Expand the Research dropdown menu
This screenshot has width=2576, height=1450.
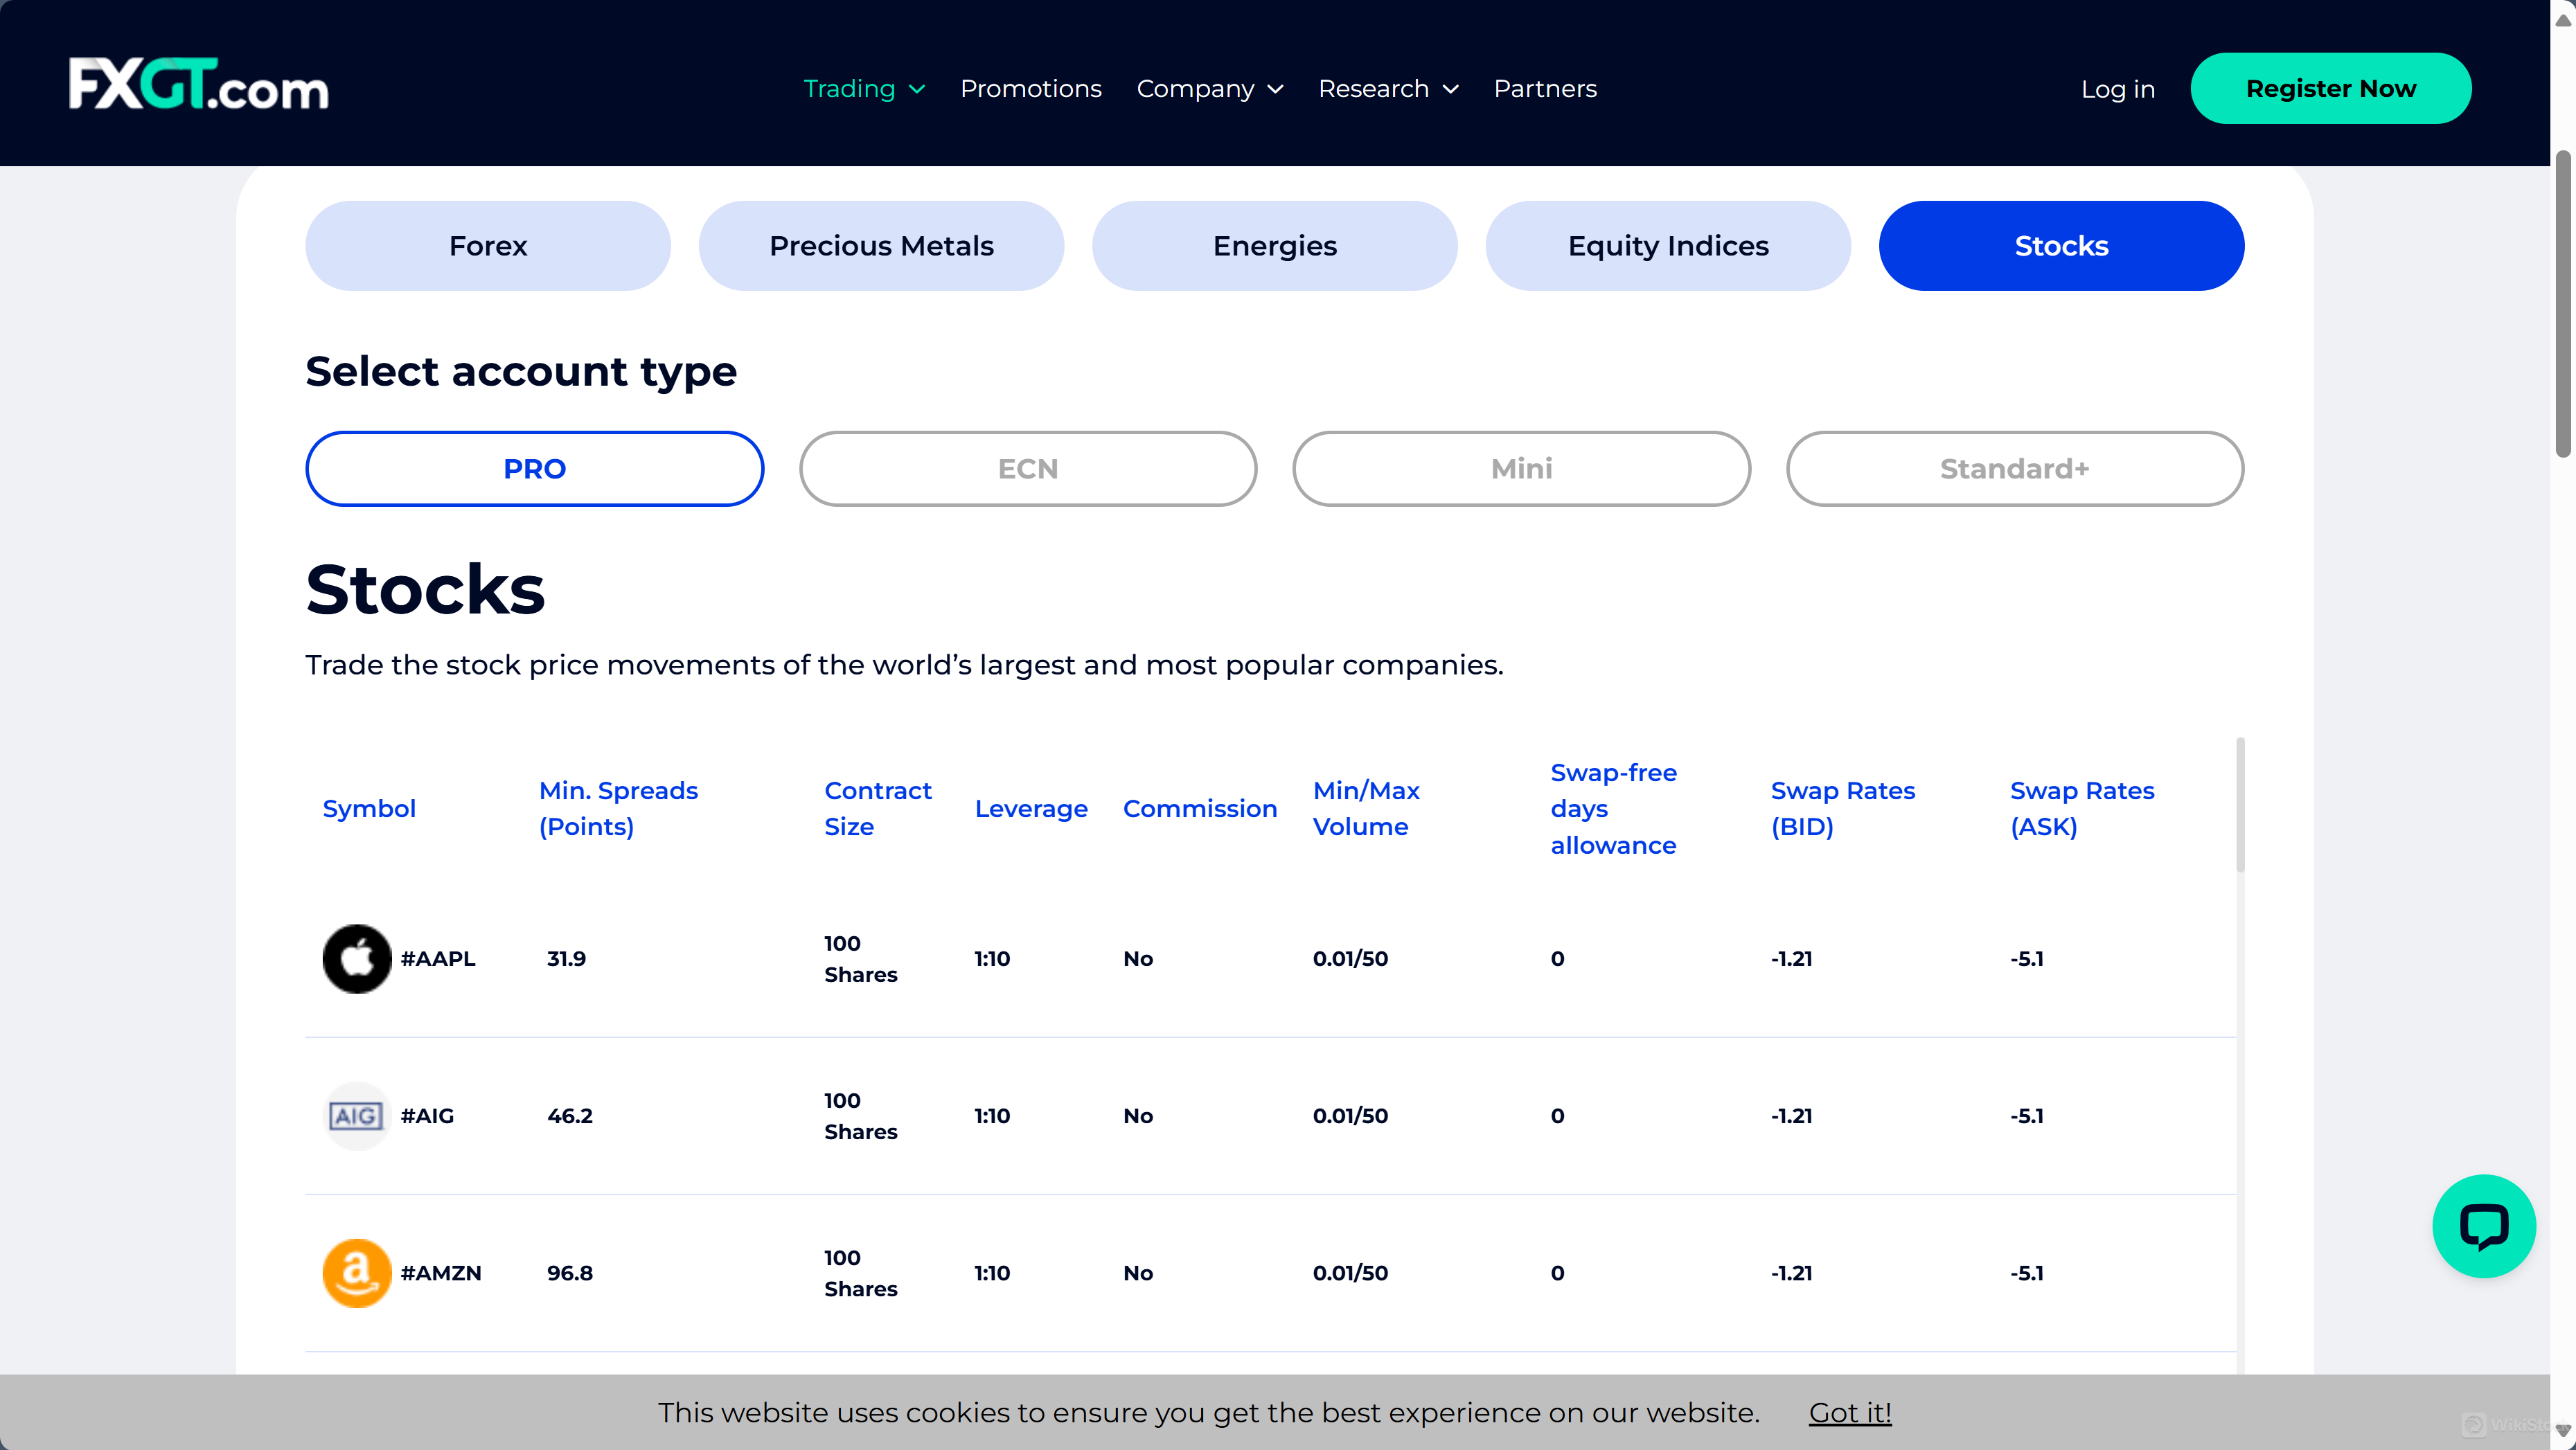pos(1387,88)
